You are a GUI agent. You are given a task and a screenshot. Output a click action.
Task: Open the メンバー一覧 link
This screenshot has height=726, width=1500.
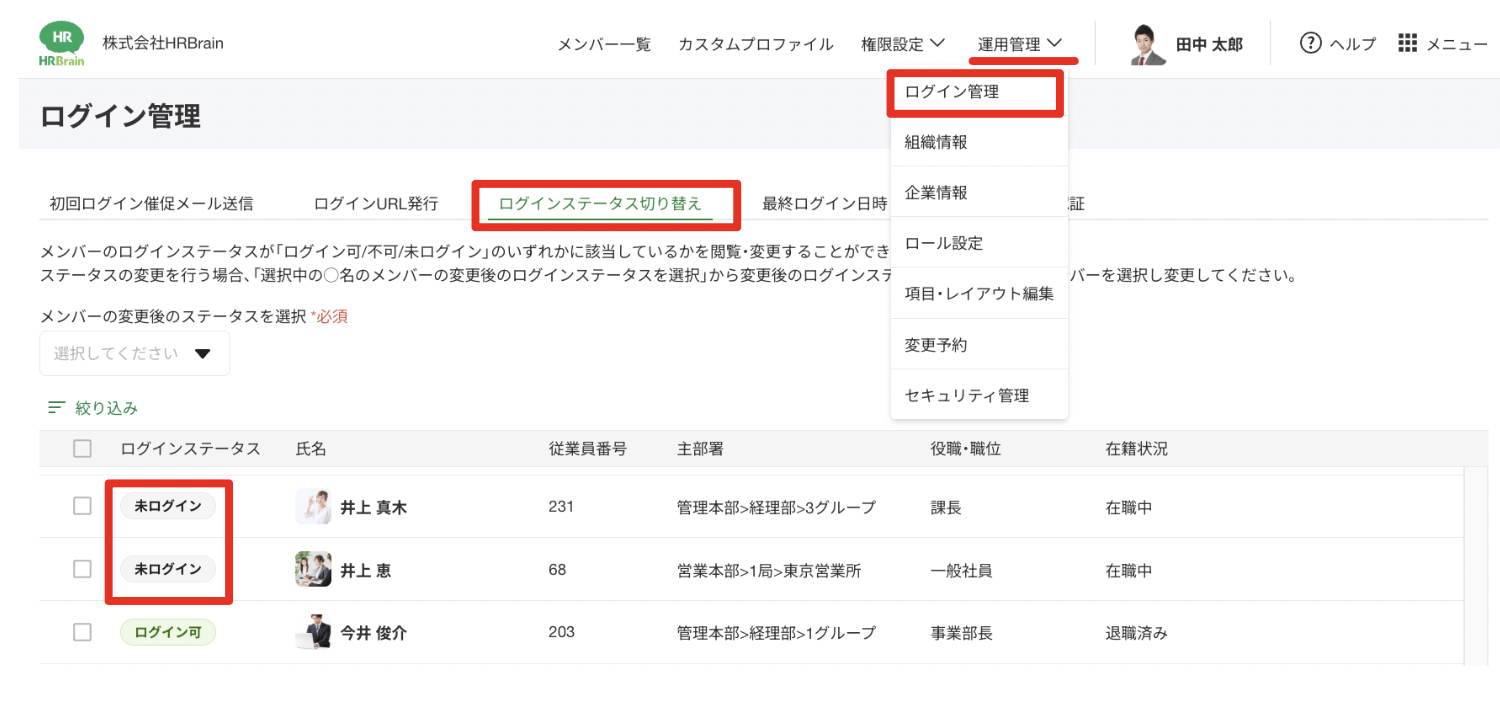[603, 44]
